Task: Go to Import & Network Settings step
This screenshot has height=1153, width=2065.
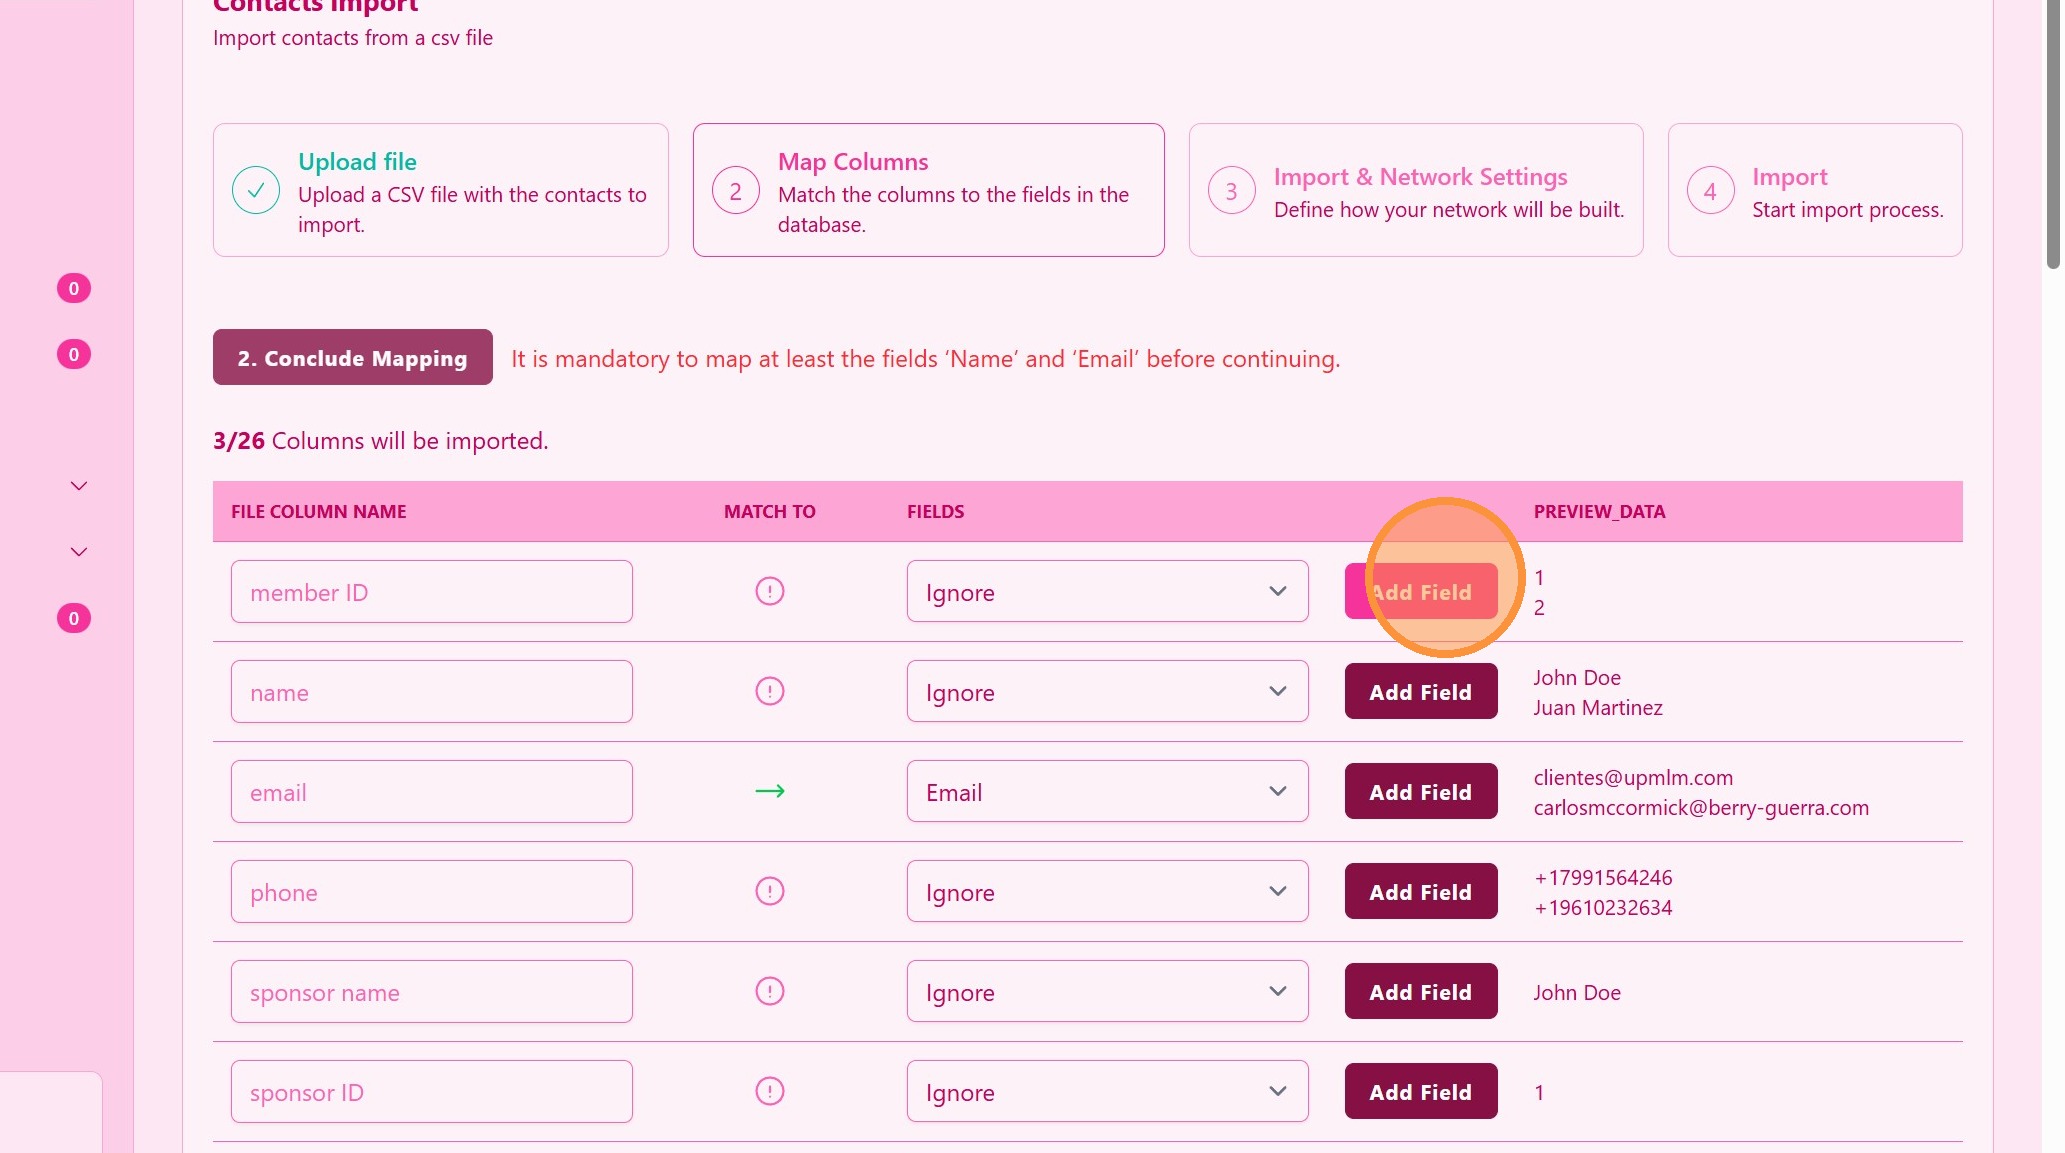Action: 1415,190
